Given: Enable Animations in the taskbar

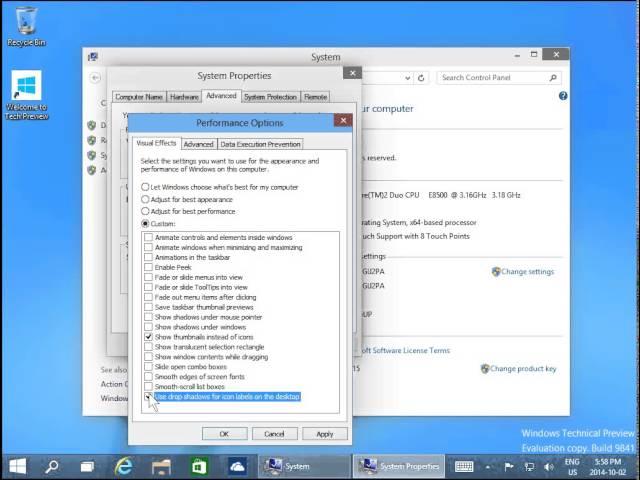Looking at the screenshot, I should [149, 257].
